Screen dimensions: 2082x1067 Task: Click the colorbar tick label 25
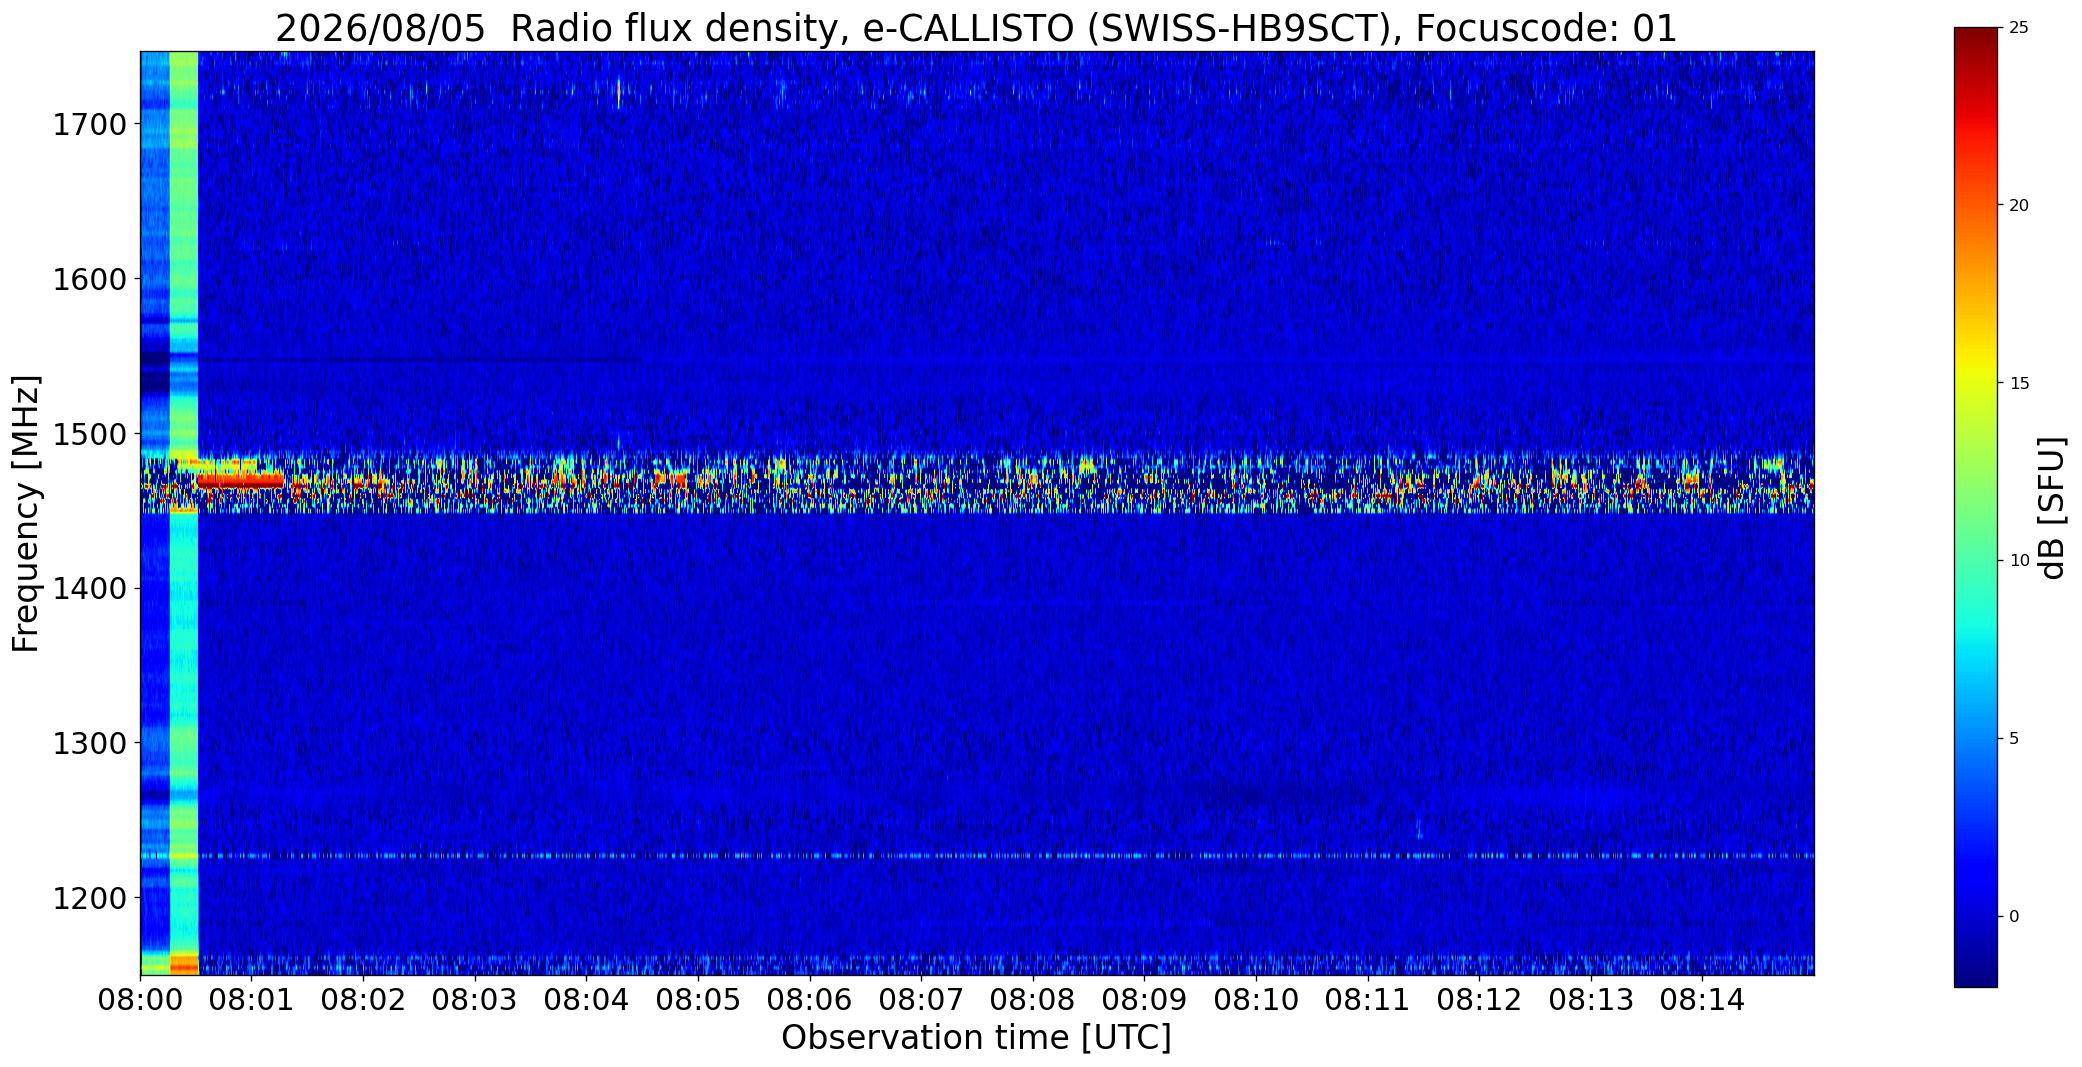point(2019,28)
